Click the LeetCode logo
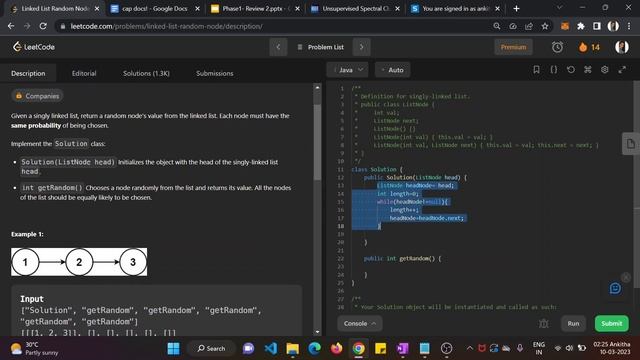Viewport: 640px width, 360px height. pos(33,47)
